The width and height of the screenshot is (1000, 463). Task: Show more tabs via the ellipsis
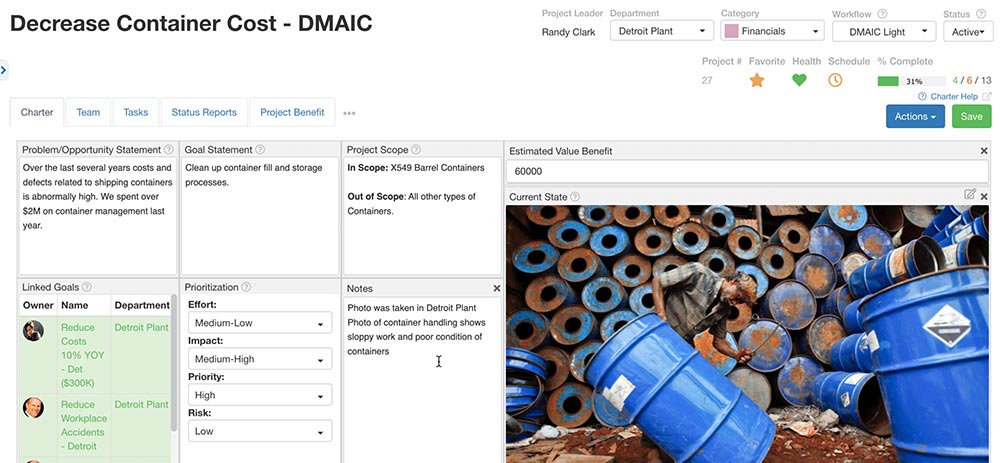349,114
